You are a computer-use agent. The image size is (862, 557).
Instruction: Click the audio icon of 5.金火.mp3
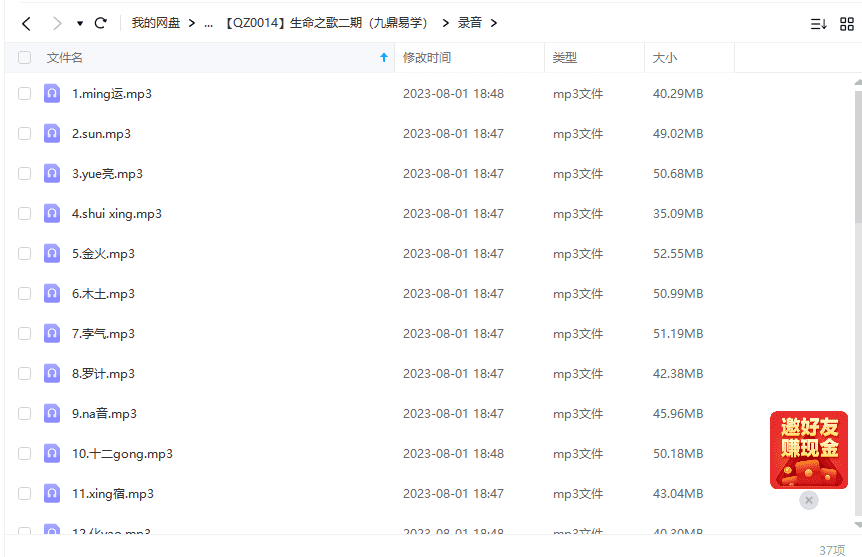click(x=52, y=253)
